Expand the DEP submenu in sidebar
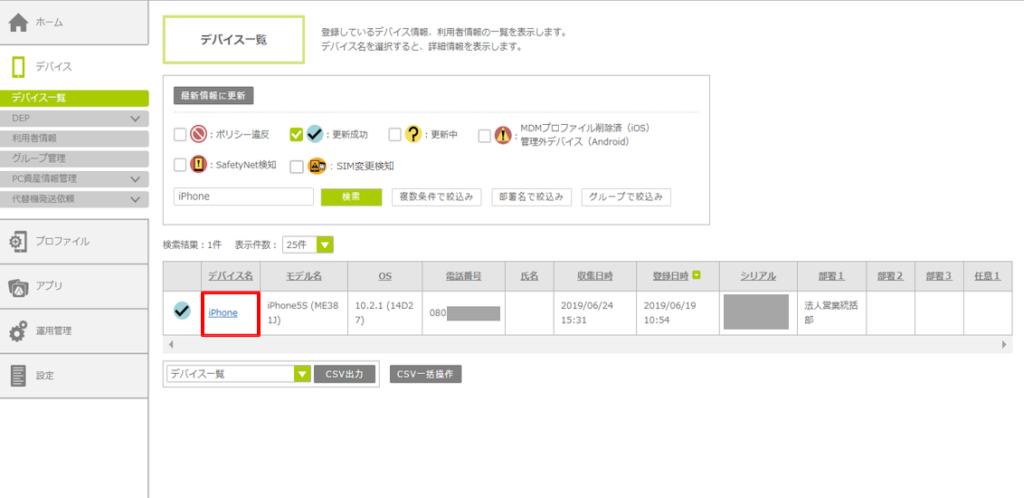 tap(136, 118)
